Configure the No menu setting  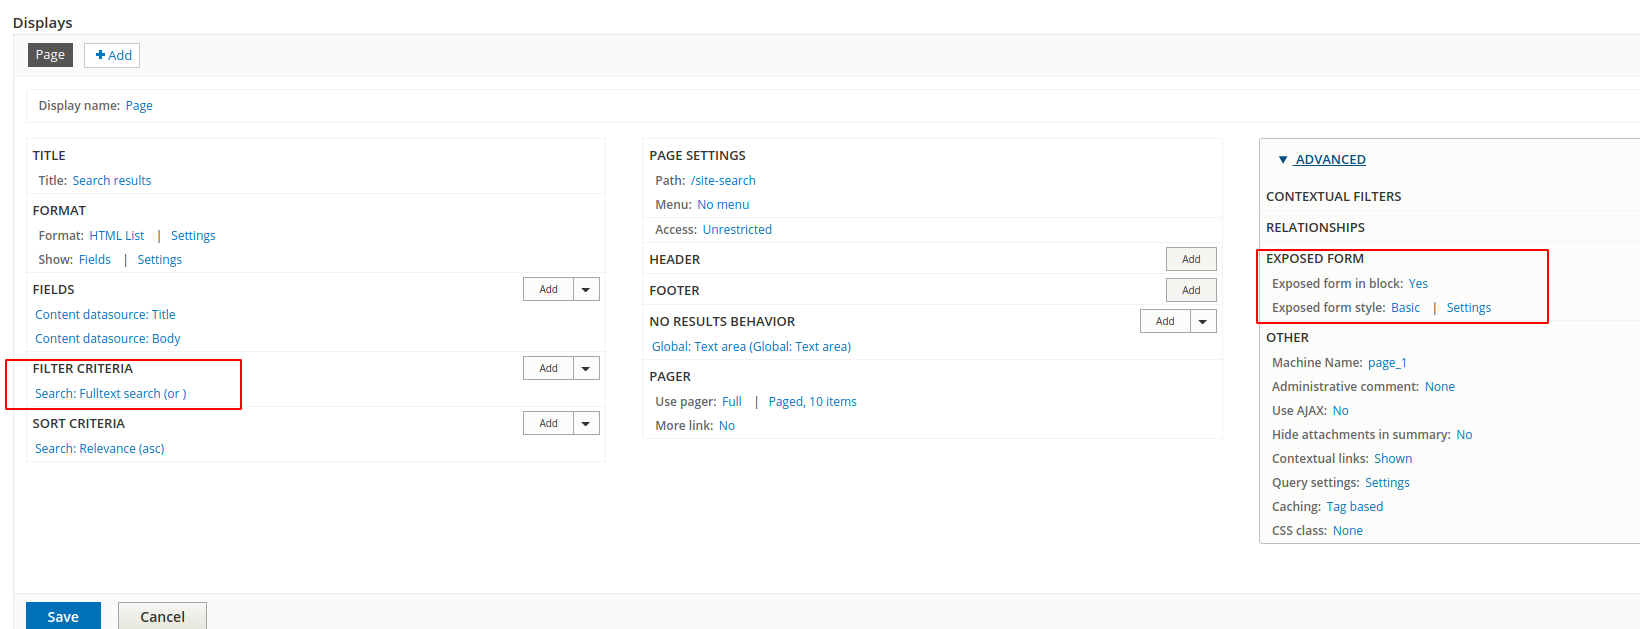[x=723, y=205]
